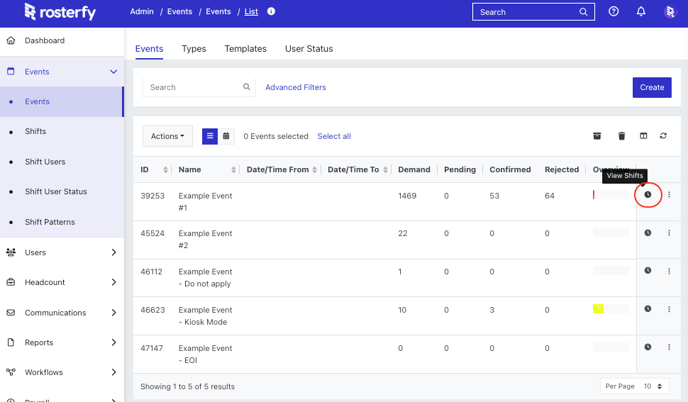This screenshot has height=402, width=688.
Task: Open the notifications bell
Action: (x=641, y=12)
